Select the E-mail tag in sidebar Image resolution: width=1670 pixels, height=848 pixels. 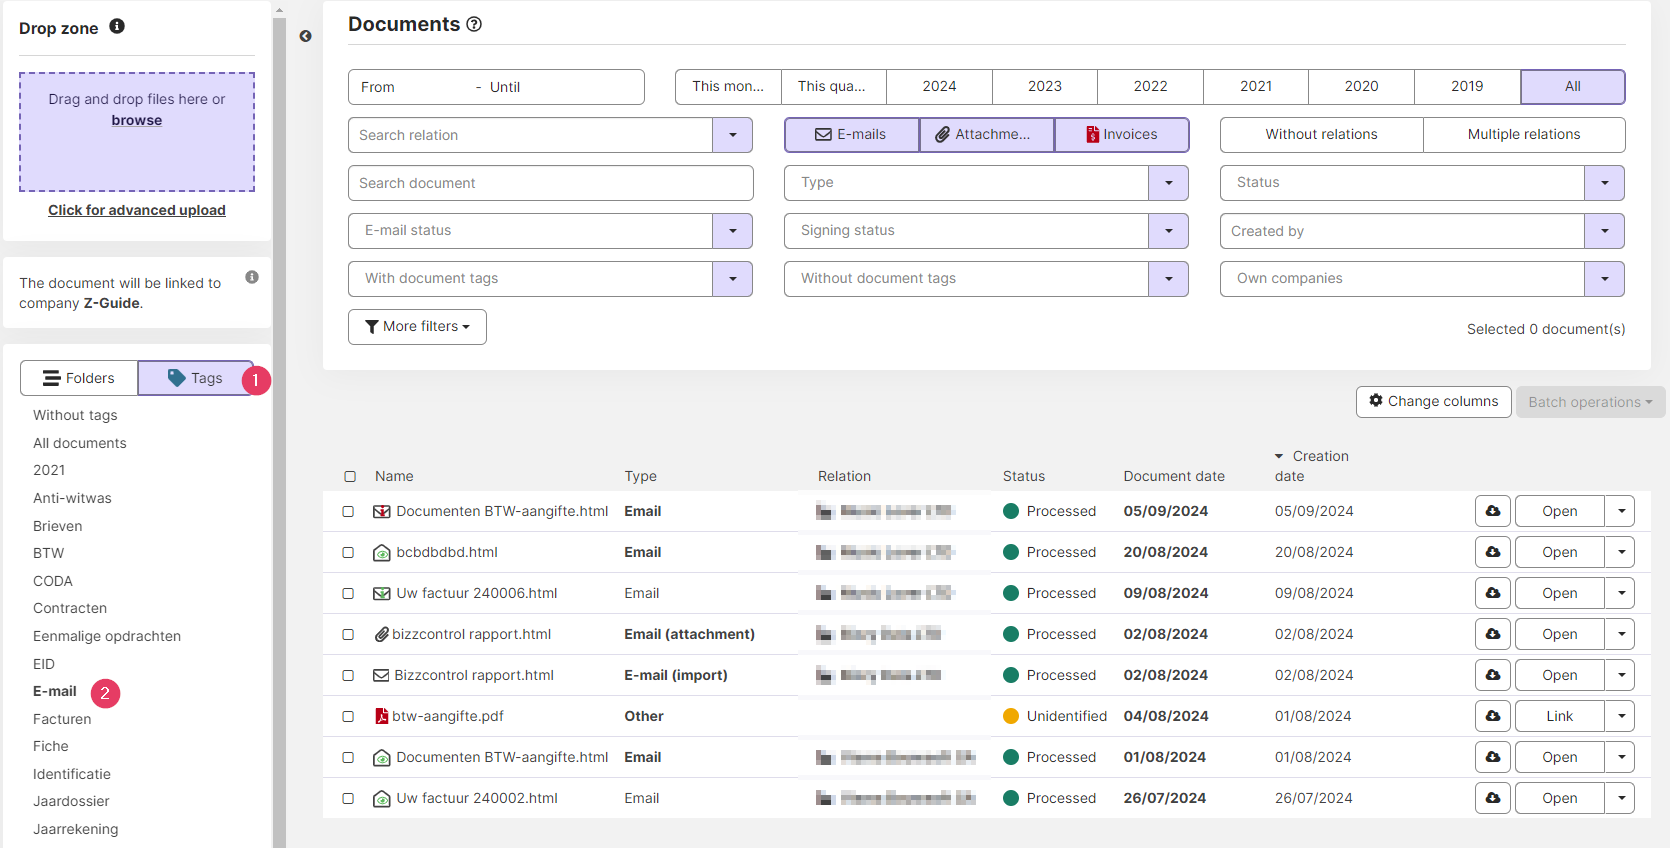(x=55, y=691)
